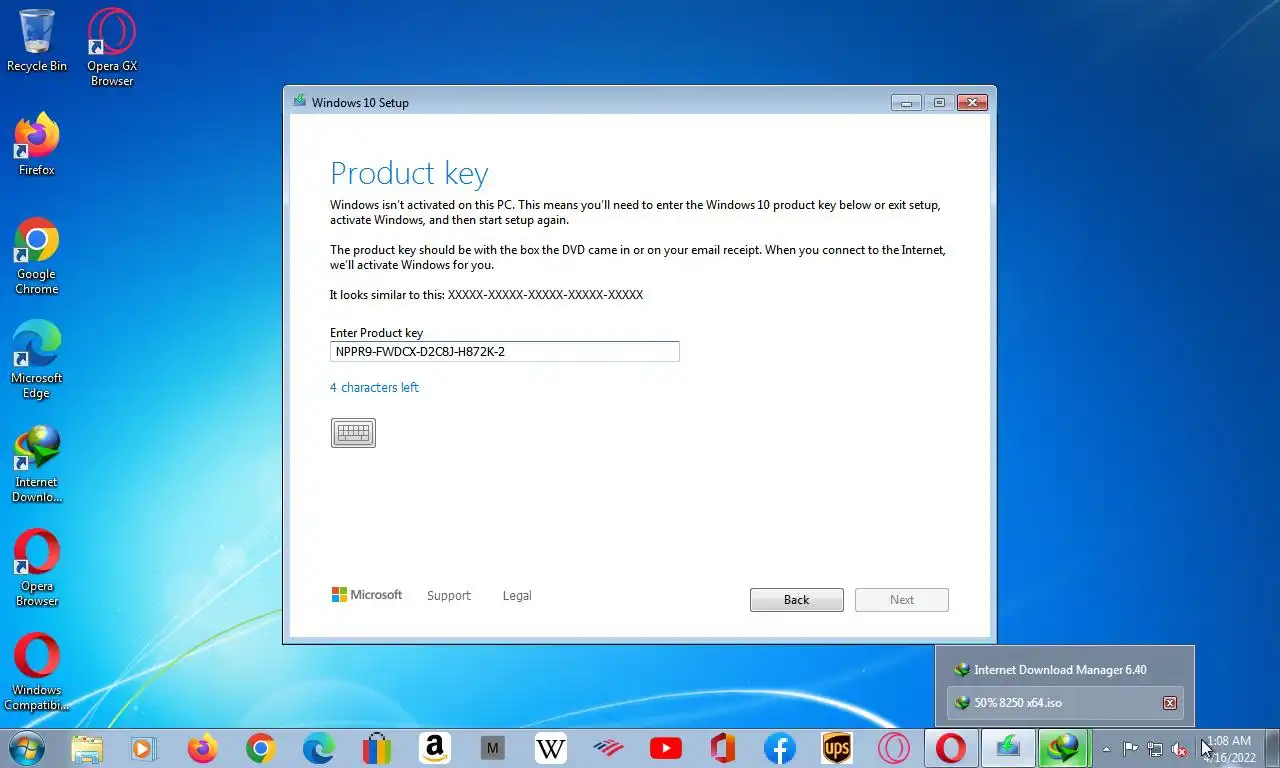Open Internet Download Manager desktop shortcut

point(37,464)
